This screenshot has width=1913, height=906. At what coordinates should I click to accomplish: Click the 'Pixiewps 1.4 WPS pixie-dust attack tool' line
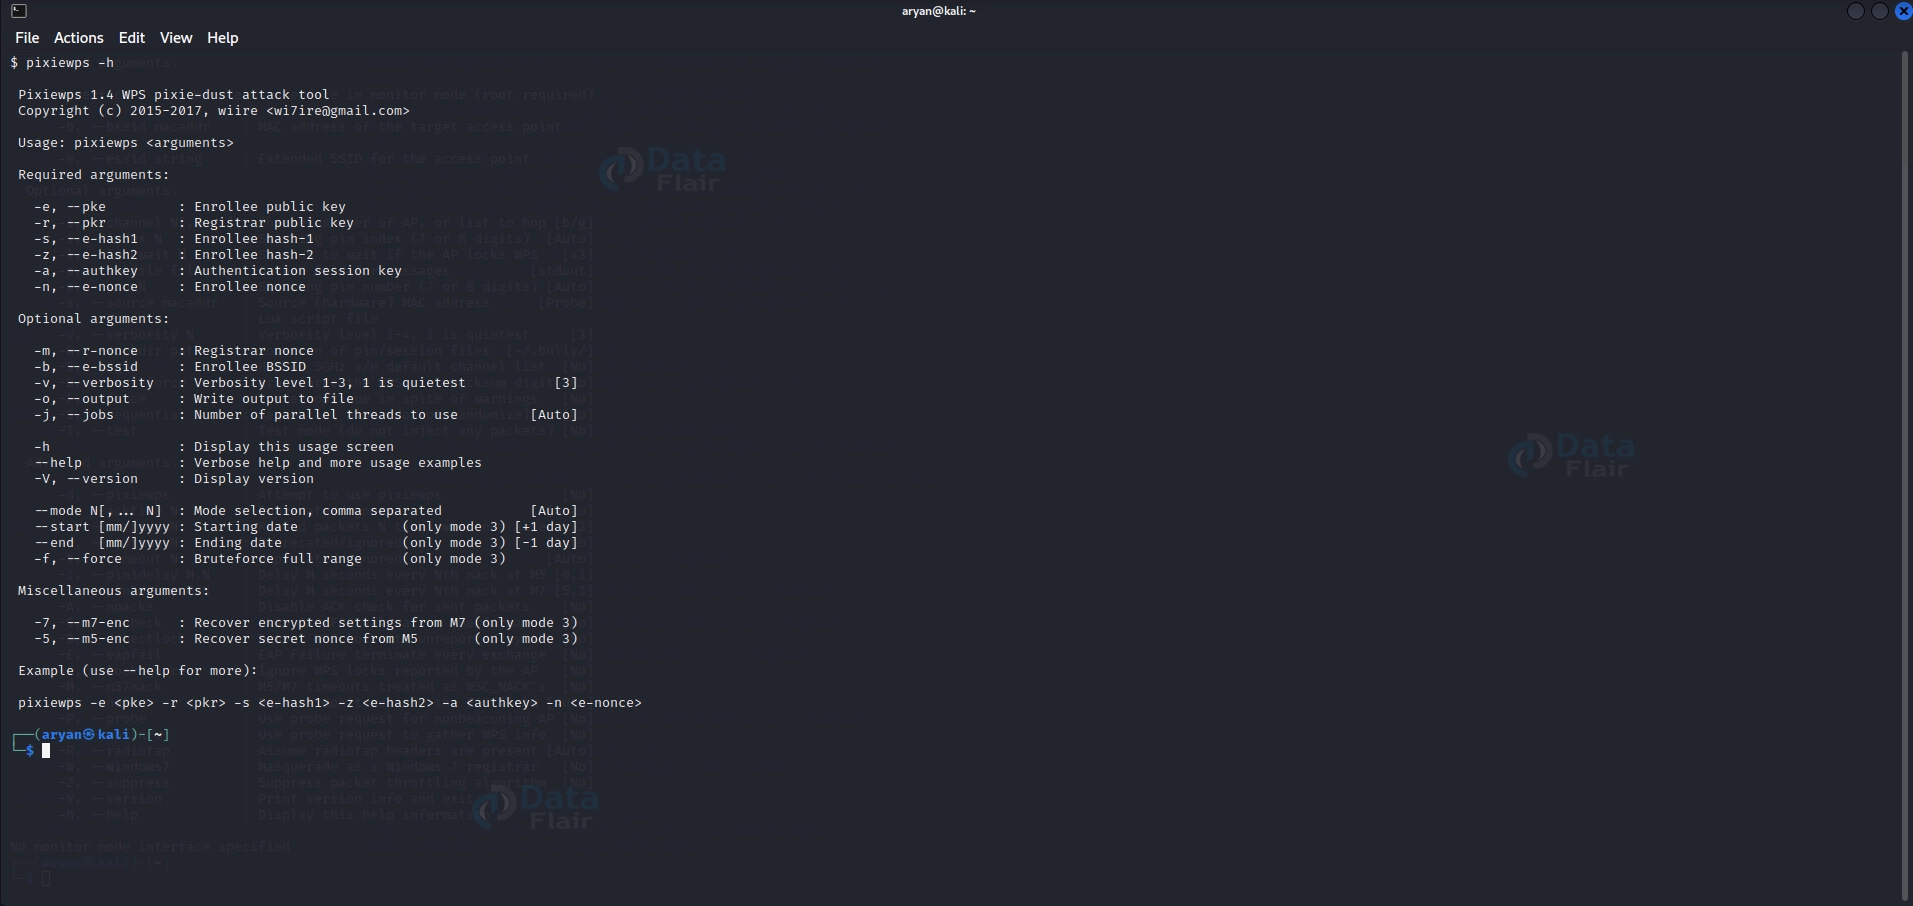pyautogui.click(x=174, y=95)
